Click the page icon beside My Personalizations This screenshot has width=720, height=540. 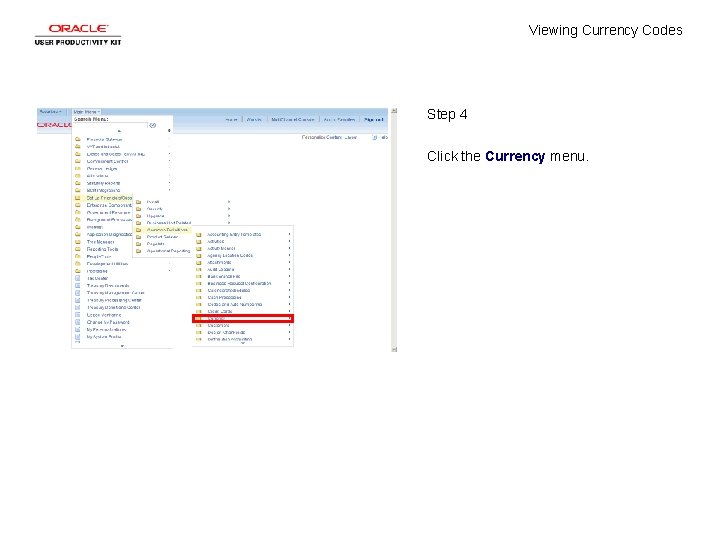click(x=78, y=329)
